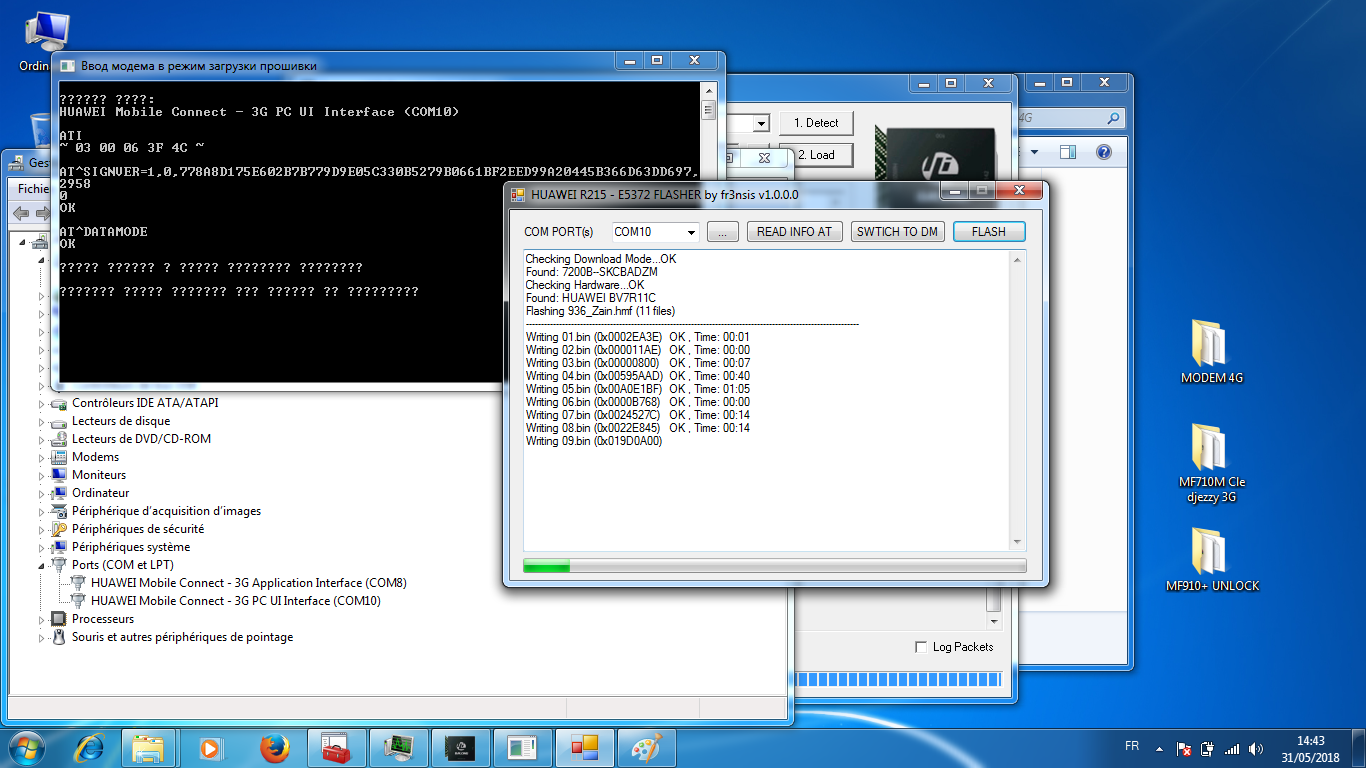The width and height of the screenshot is (1366, 768).
Task: Expand the Périphériques de sécurité node
Action: pos(42,529)
